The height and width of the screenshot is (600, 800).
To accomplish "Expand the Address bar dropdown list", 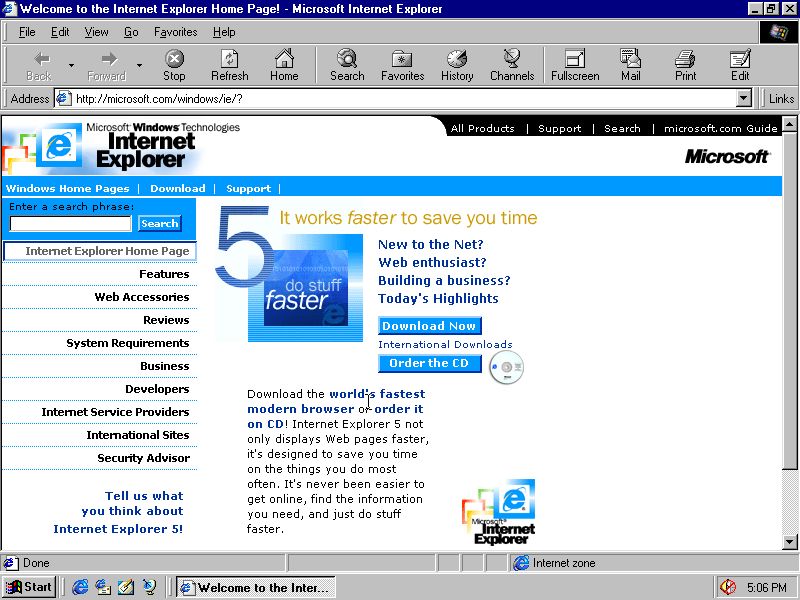I will pyautogui.click(x=744, y=98).
